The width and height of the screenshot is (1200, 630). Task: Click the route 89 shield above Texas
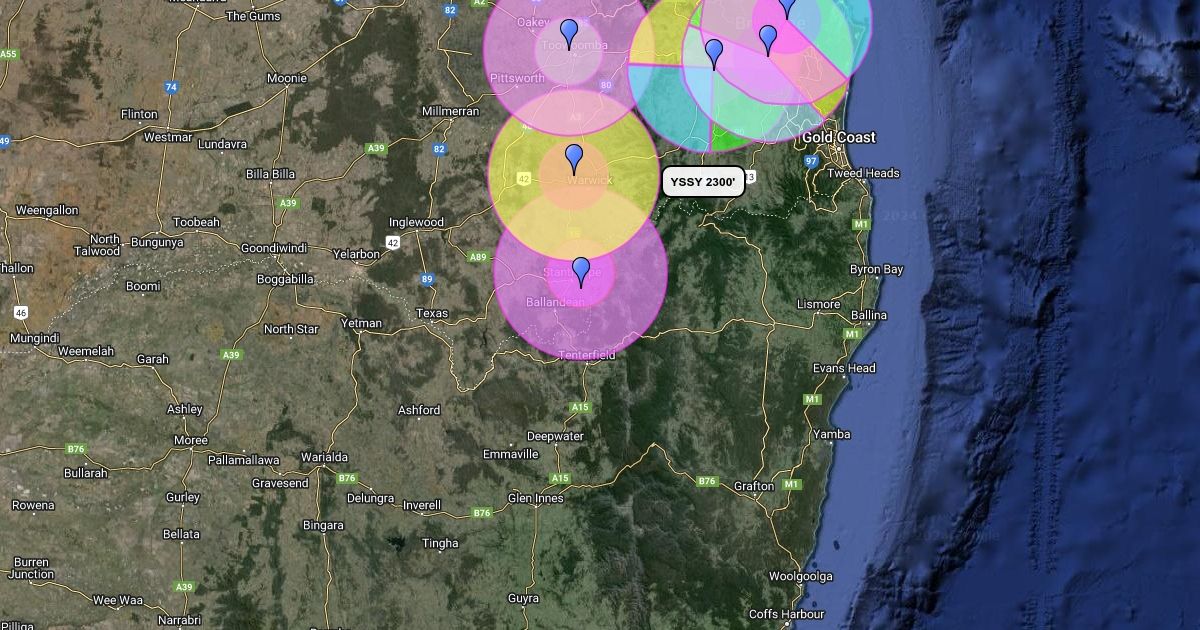point(427,279)
